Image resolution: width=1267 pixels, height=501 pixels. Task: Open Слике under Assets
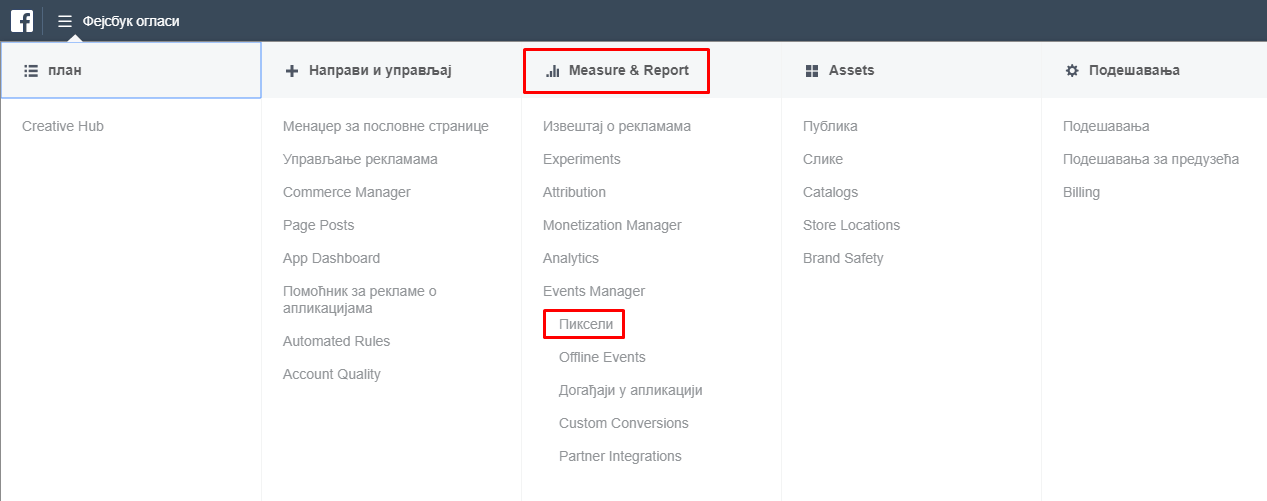823,159
